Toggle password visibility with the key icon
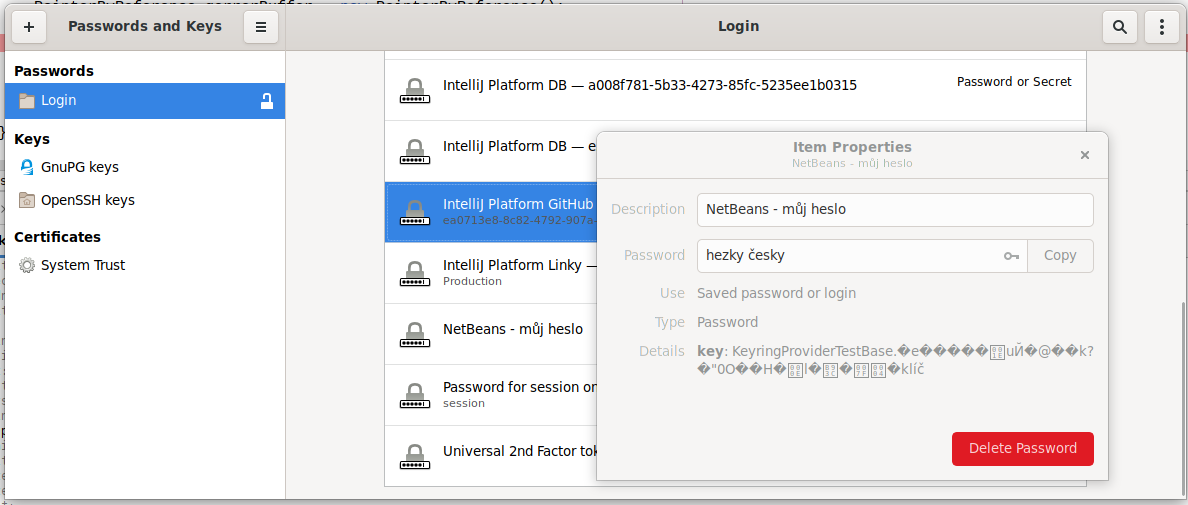1188x505 pixels. 1011,256
